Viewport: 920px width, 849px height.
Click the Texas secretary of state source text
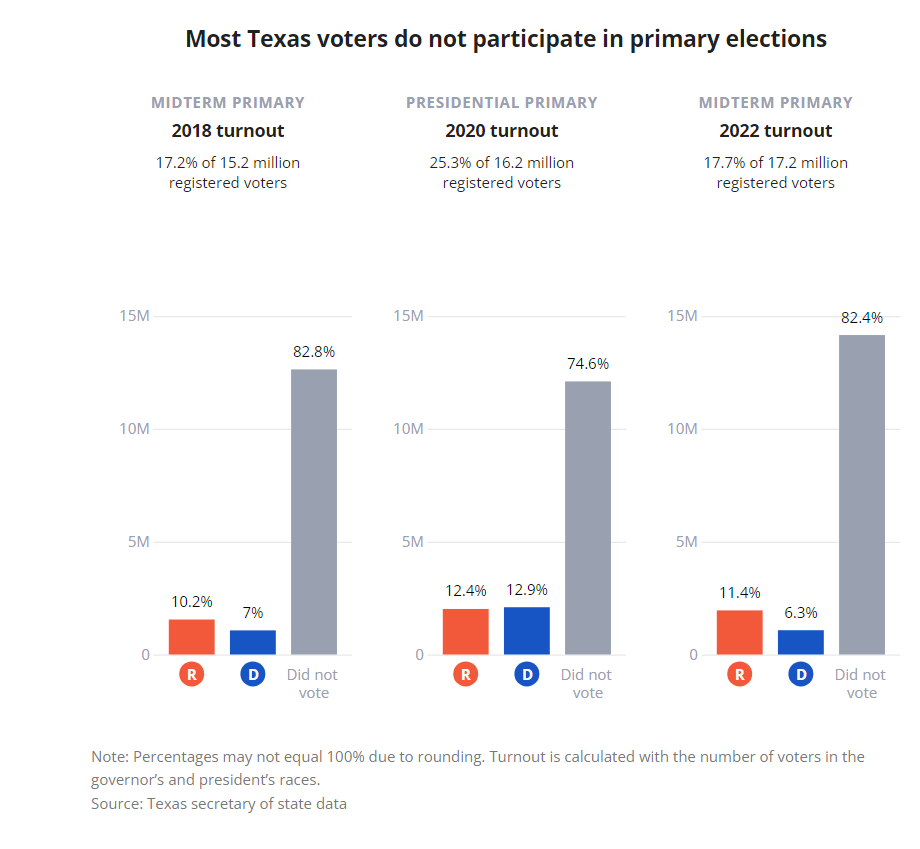coord(219,803)
